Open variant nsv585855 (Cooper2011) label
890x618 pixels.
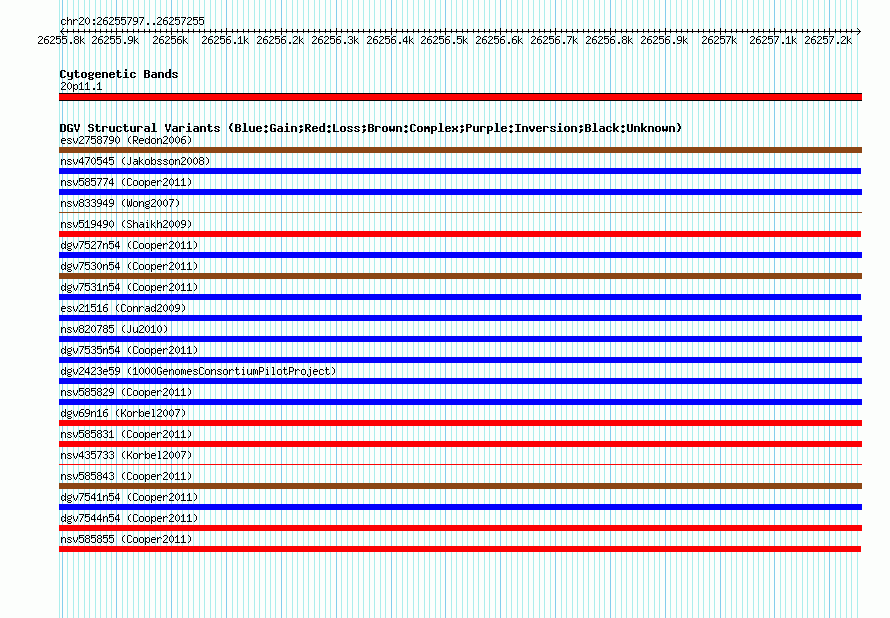point(126,539)
